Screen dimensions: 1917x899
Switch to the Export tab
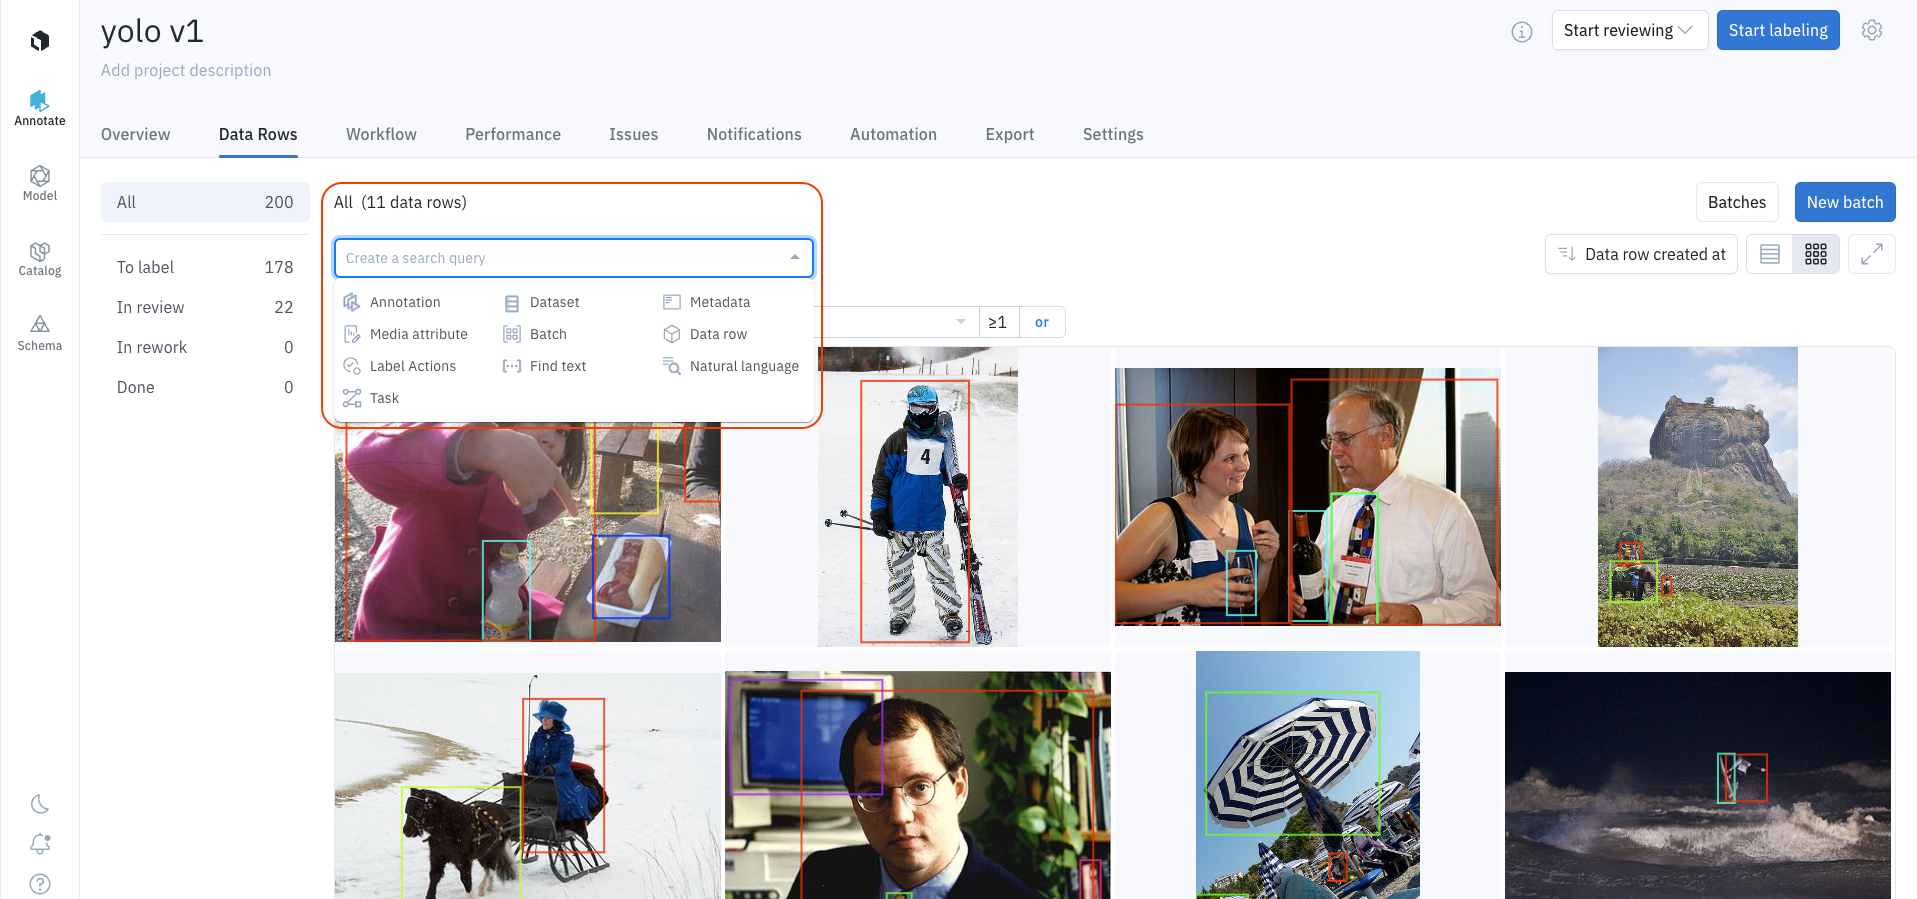coord(1009,134)
